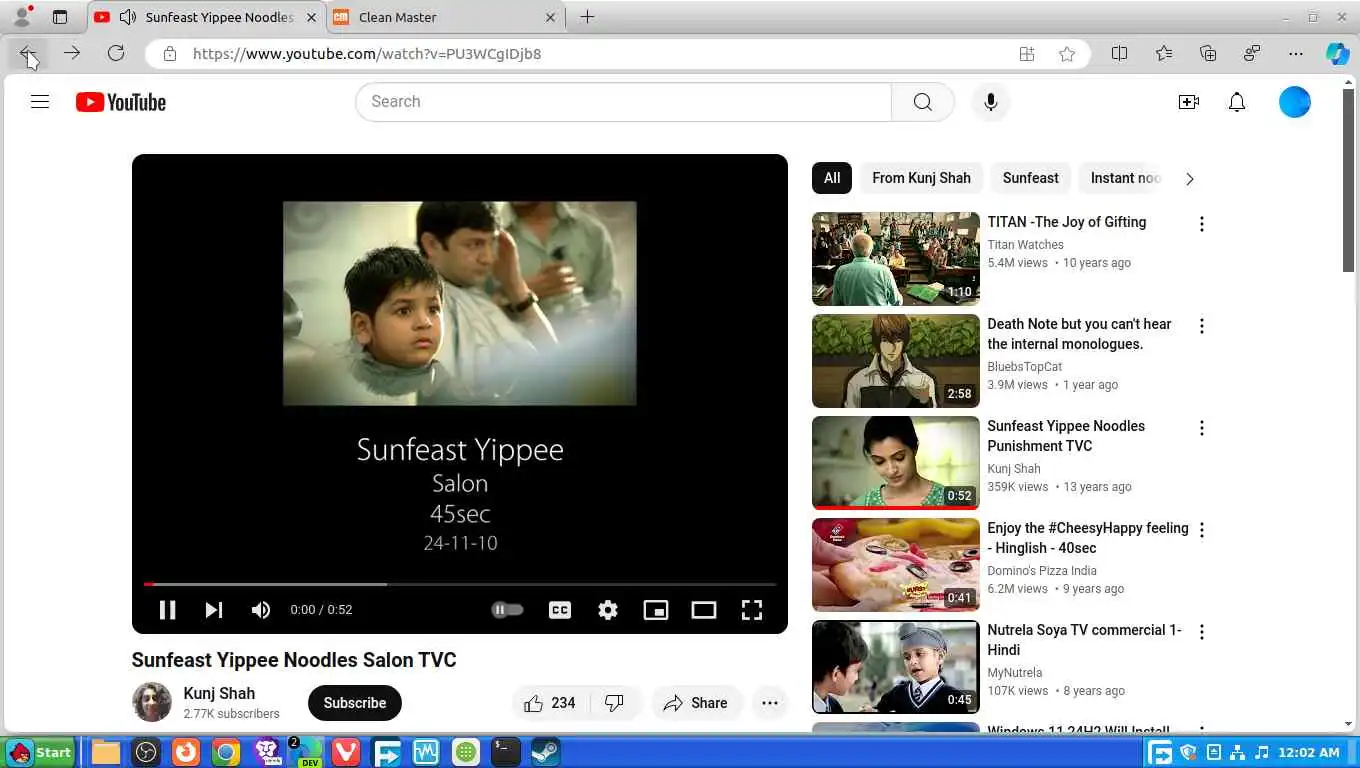Mute the video volume
The width and height of the screenshot is (1360, 768).
click(x=261, y=610)
